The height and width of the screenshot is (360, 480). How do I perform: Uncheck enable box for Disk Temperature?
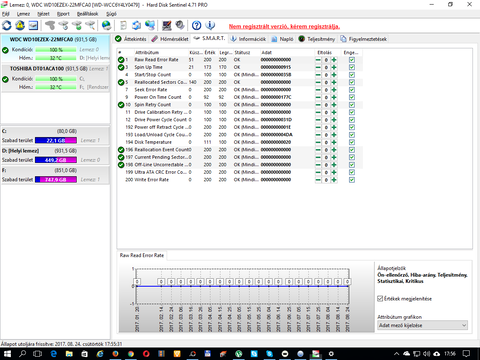[x=352, y=142]
